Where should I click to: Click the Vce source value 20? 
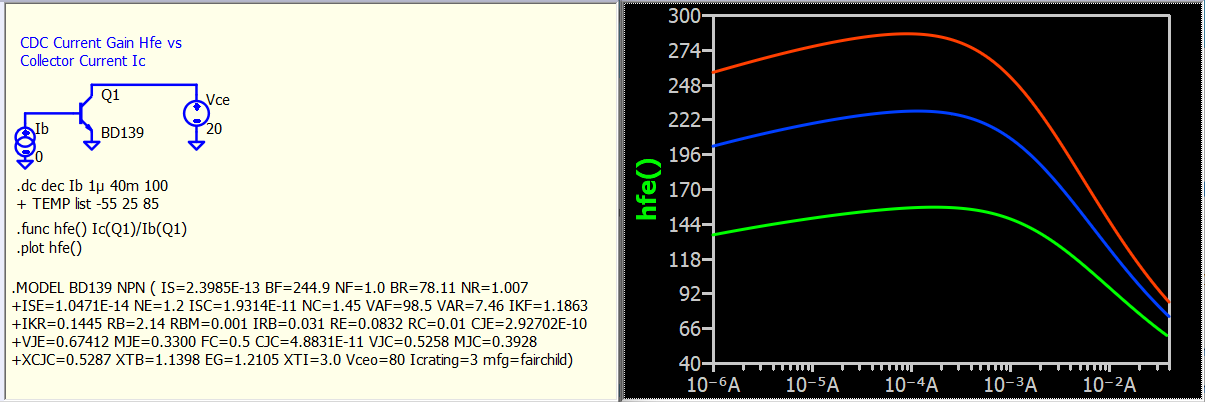click(x=214, y=129)
